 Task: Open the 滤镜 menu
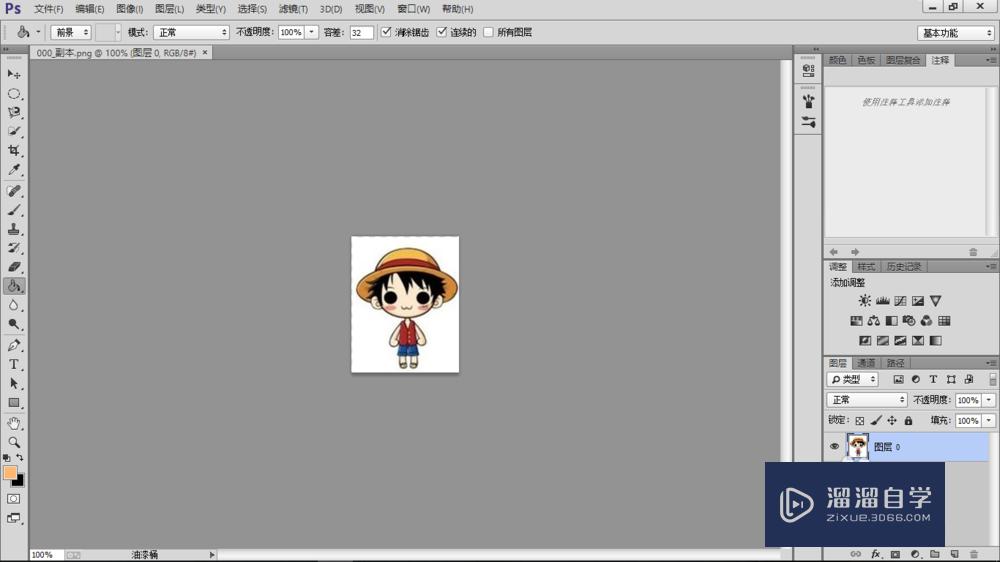pyautogui.click(x=293, y=9)
